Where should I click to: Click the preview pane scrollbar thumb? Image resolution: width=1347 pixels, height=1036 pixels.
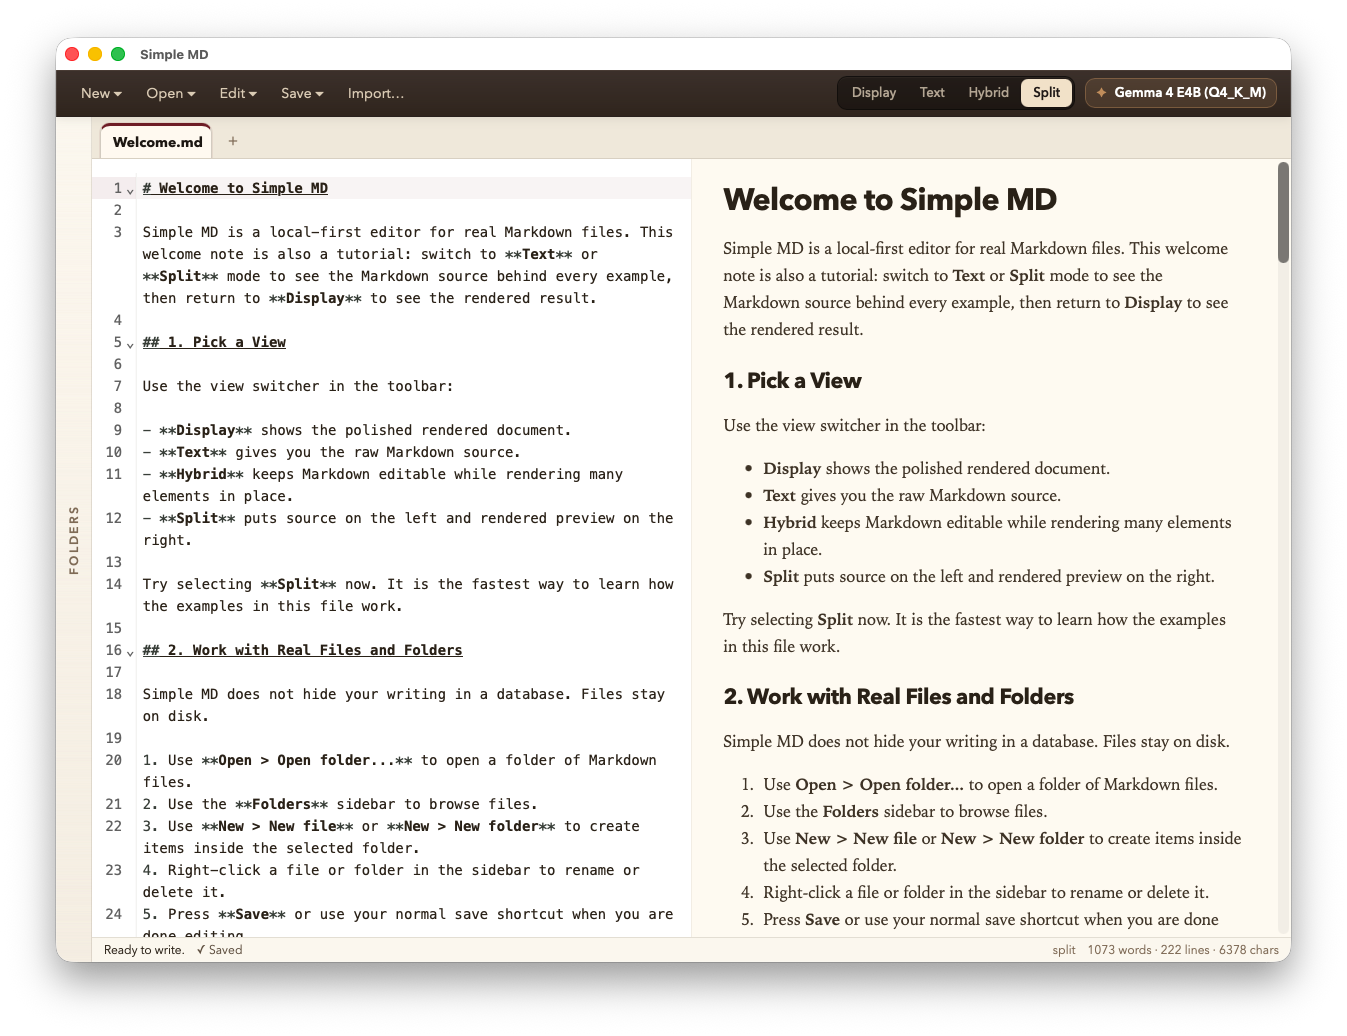1283,212
